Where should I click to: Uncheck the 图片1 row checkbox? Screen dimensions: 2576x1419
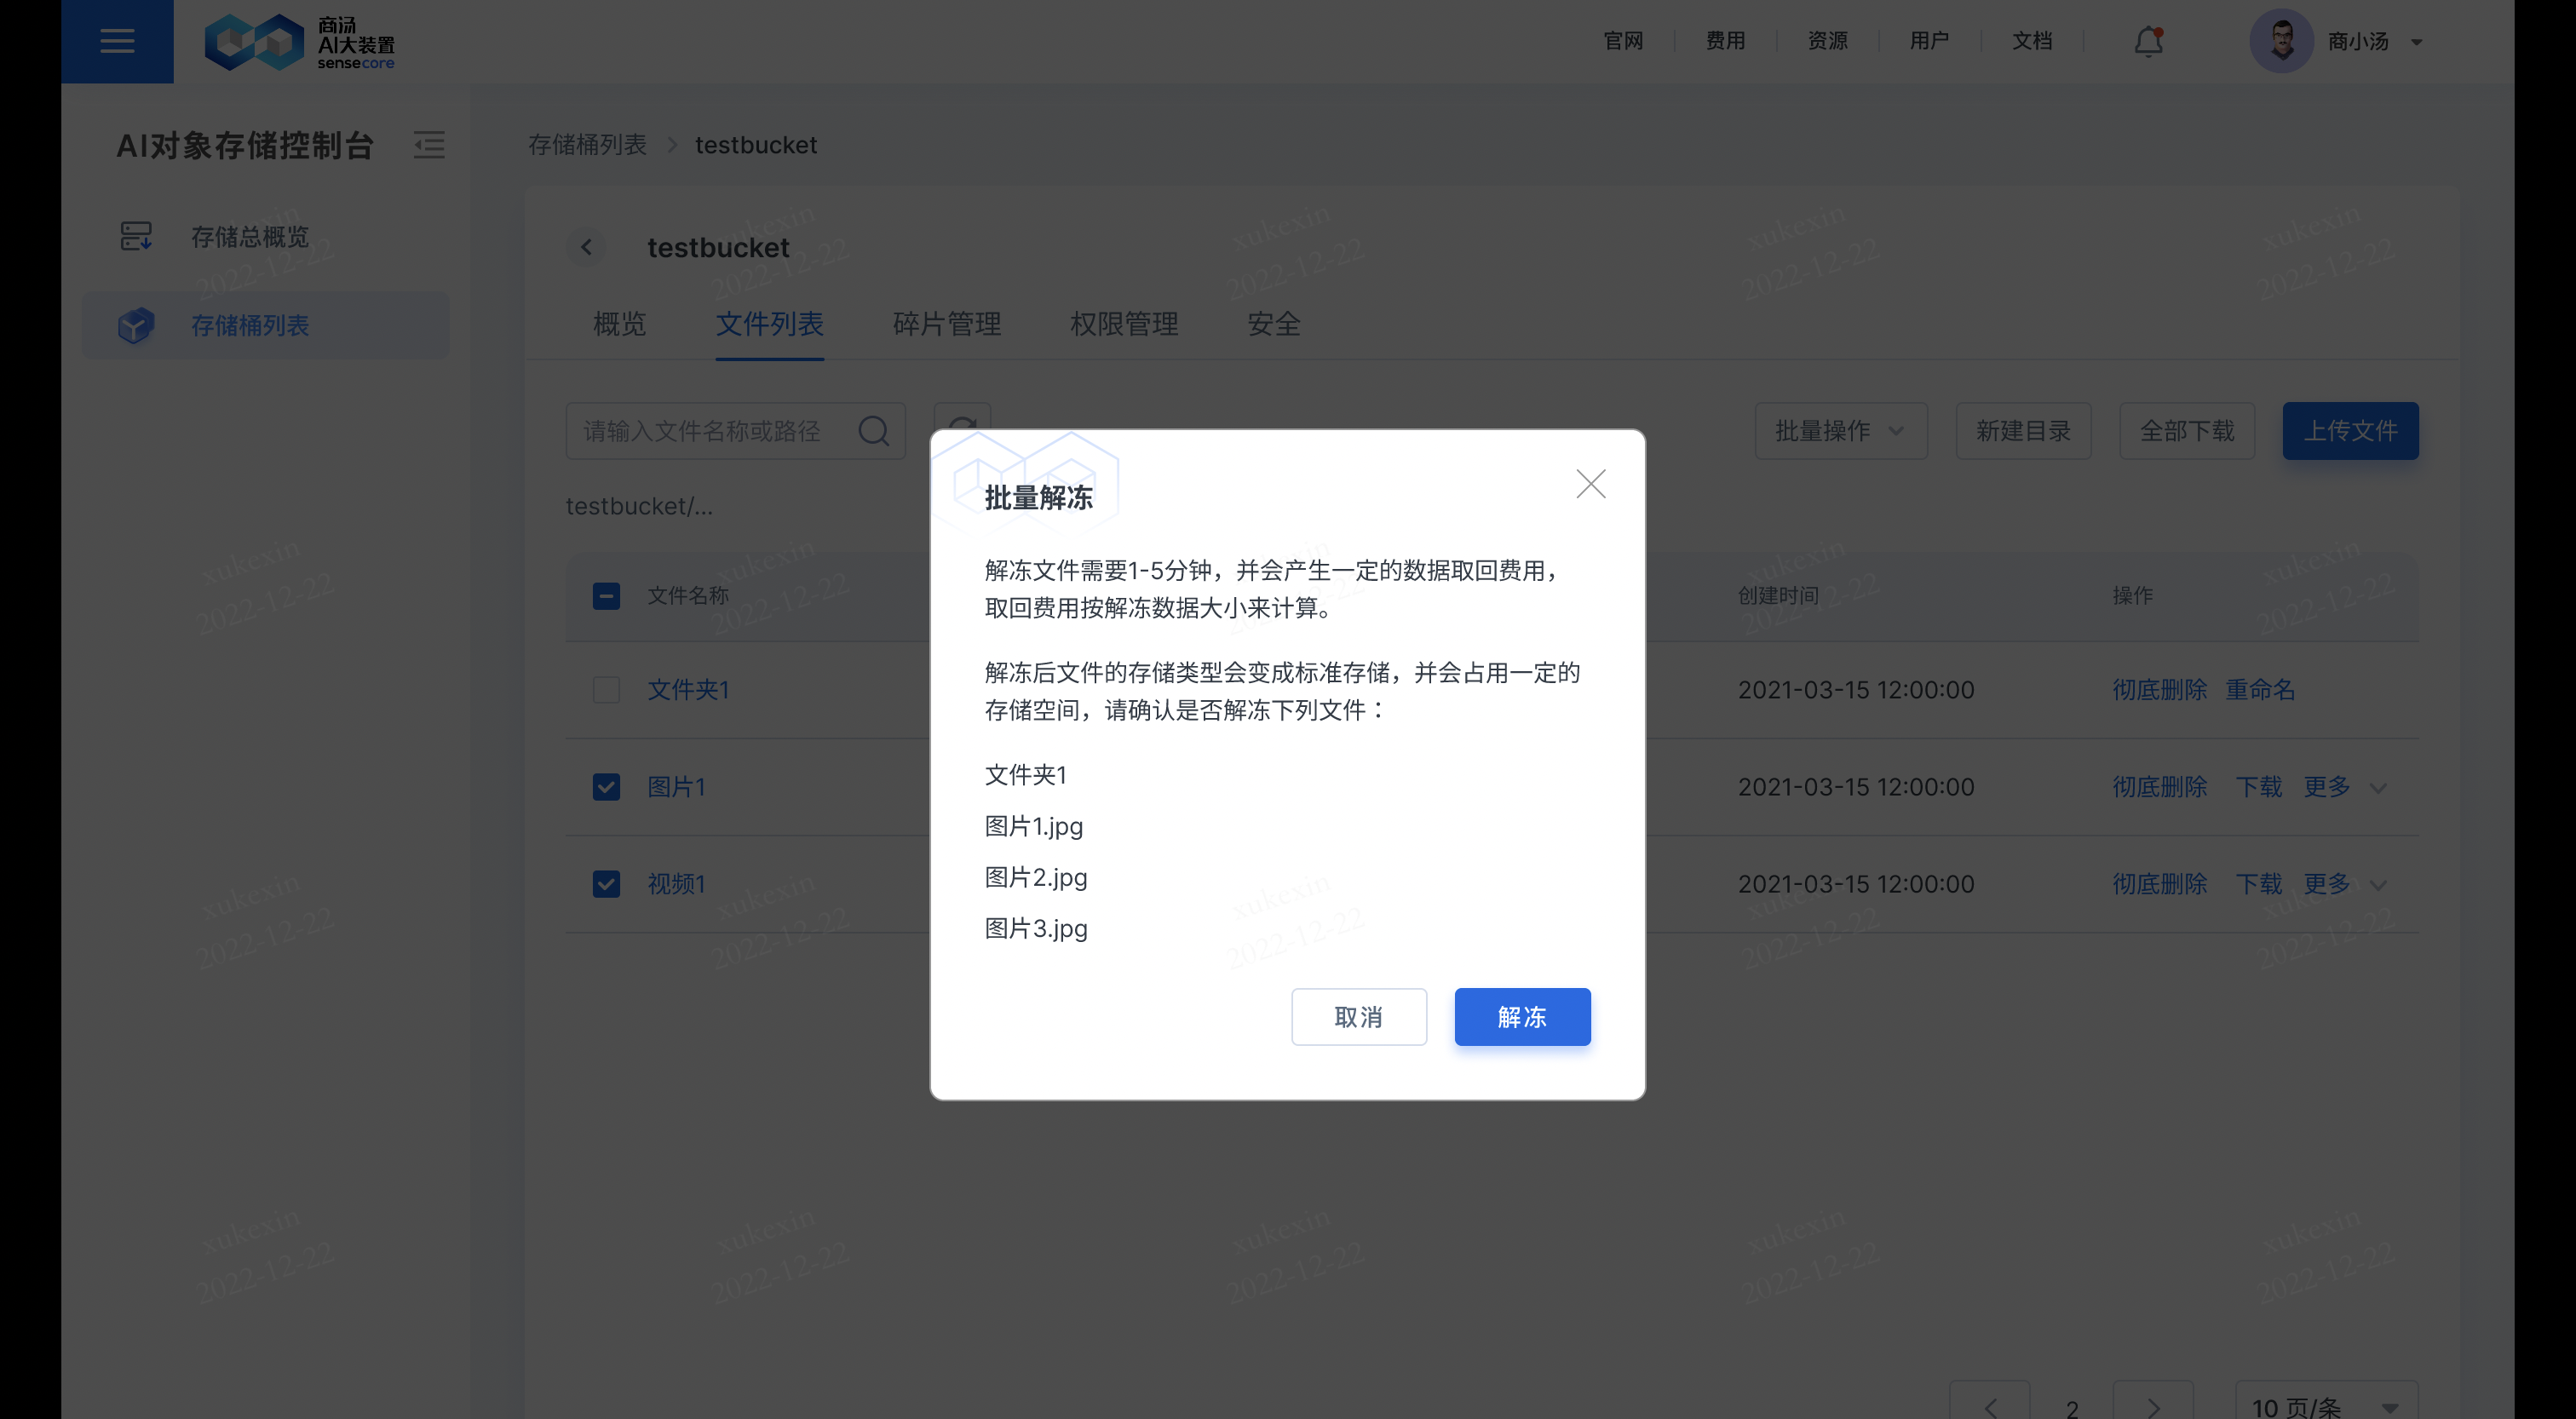tap(606, 787)
